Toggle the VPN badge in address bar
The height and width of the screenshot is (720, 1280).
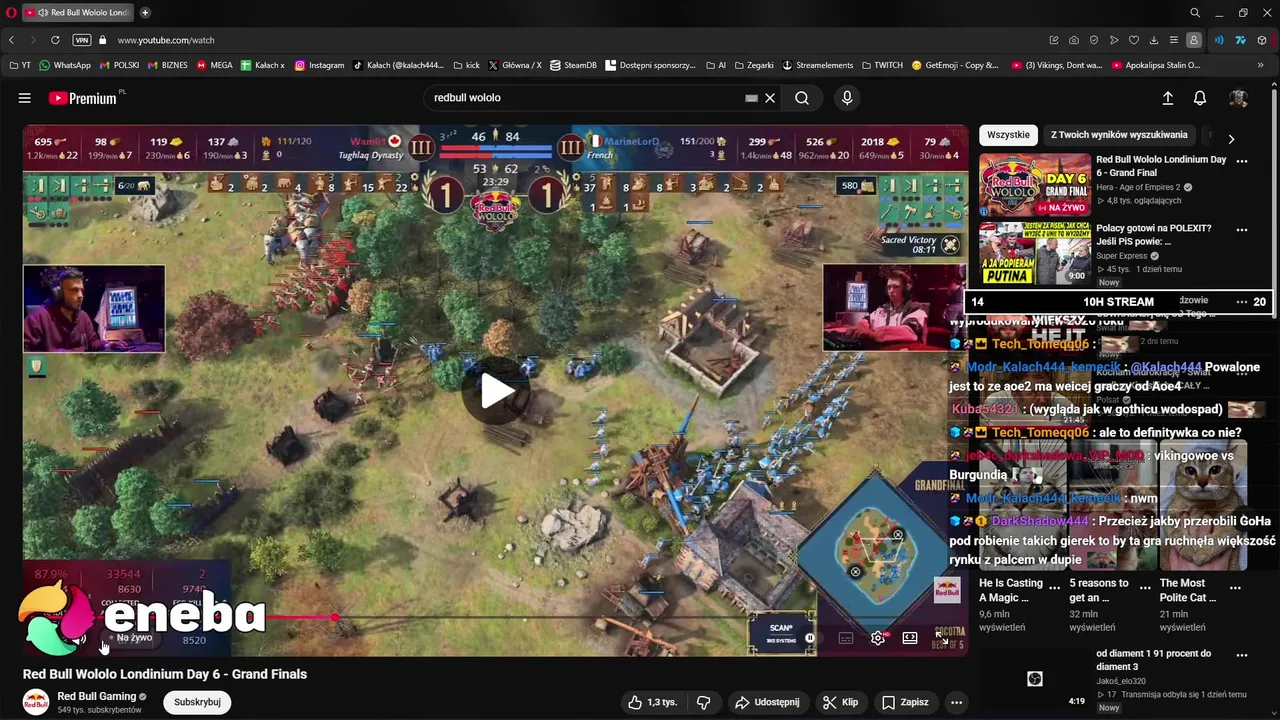pyautogui.click(x=82, y=40)
